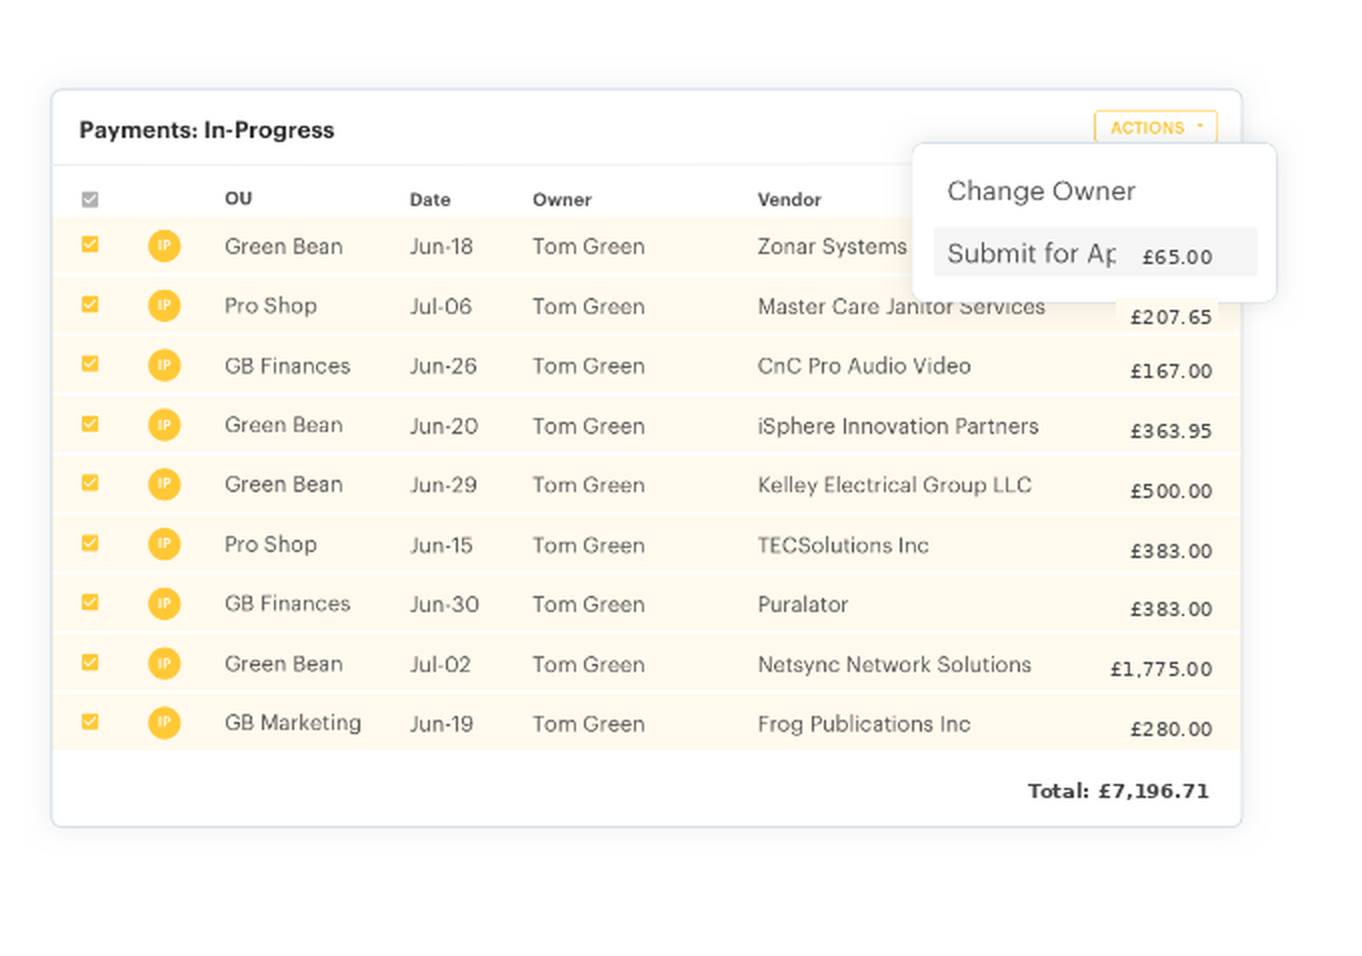Click the Jun-26 date cell
Image resolution: width=1362 pixels, height=956 pixels.
443,366
